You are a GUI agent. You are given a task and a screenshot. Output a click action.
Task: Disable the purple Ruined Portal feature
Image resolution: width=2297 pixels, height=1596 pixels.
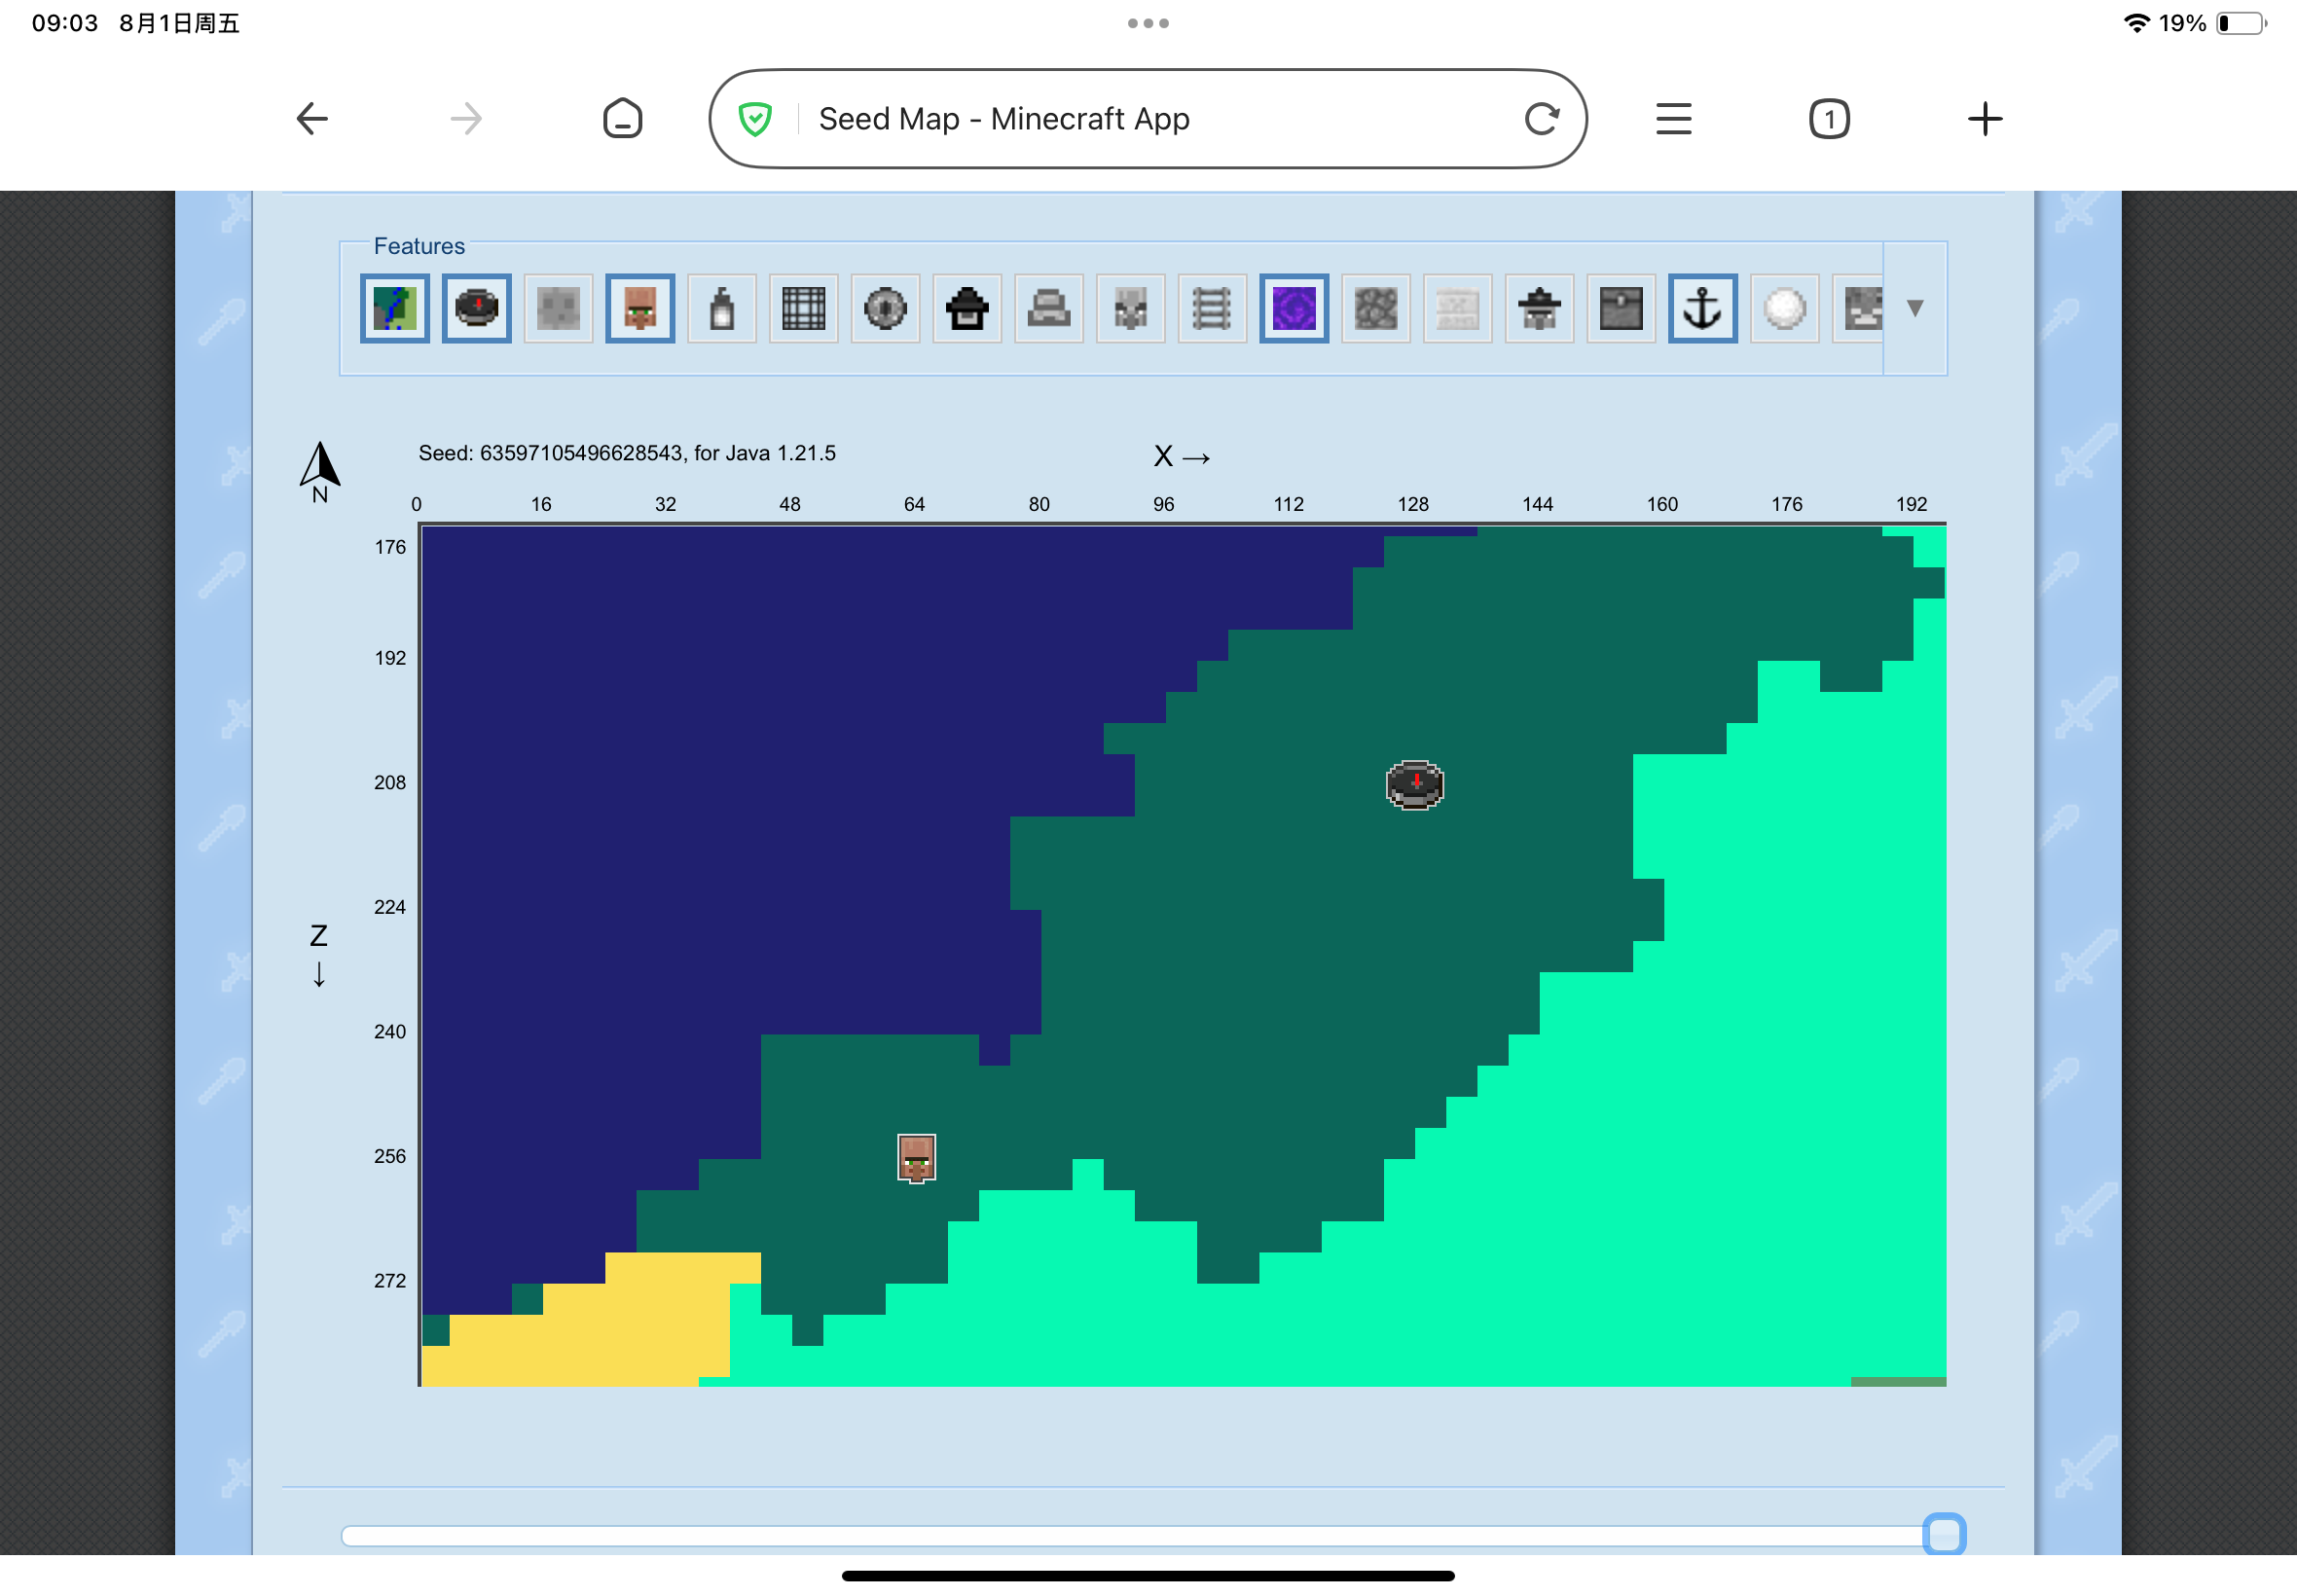(1294, 308)
